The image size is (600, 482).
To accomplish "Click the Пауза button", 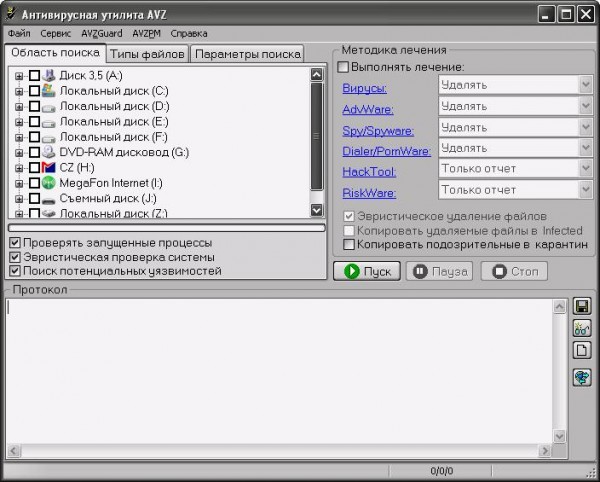I will pos(439,271).
